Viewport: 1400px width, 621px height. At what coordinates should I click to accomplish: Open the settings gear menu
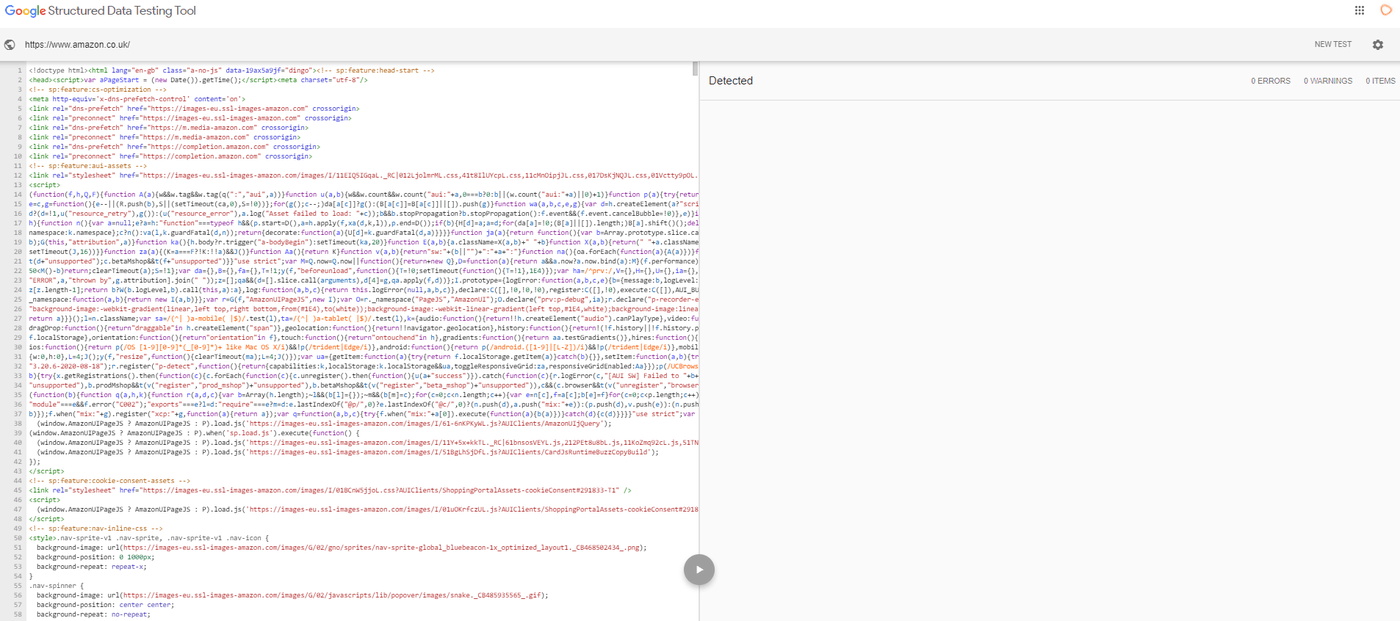(1378, 45)
